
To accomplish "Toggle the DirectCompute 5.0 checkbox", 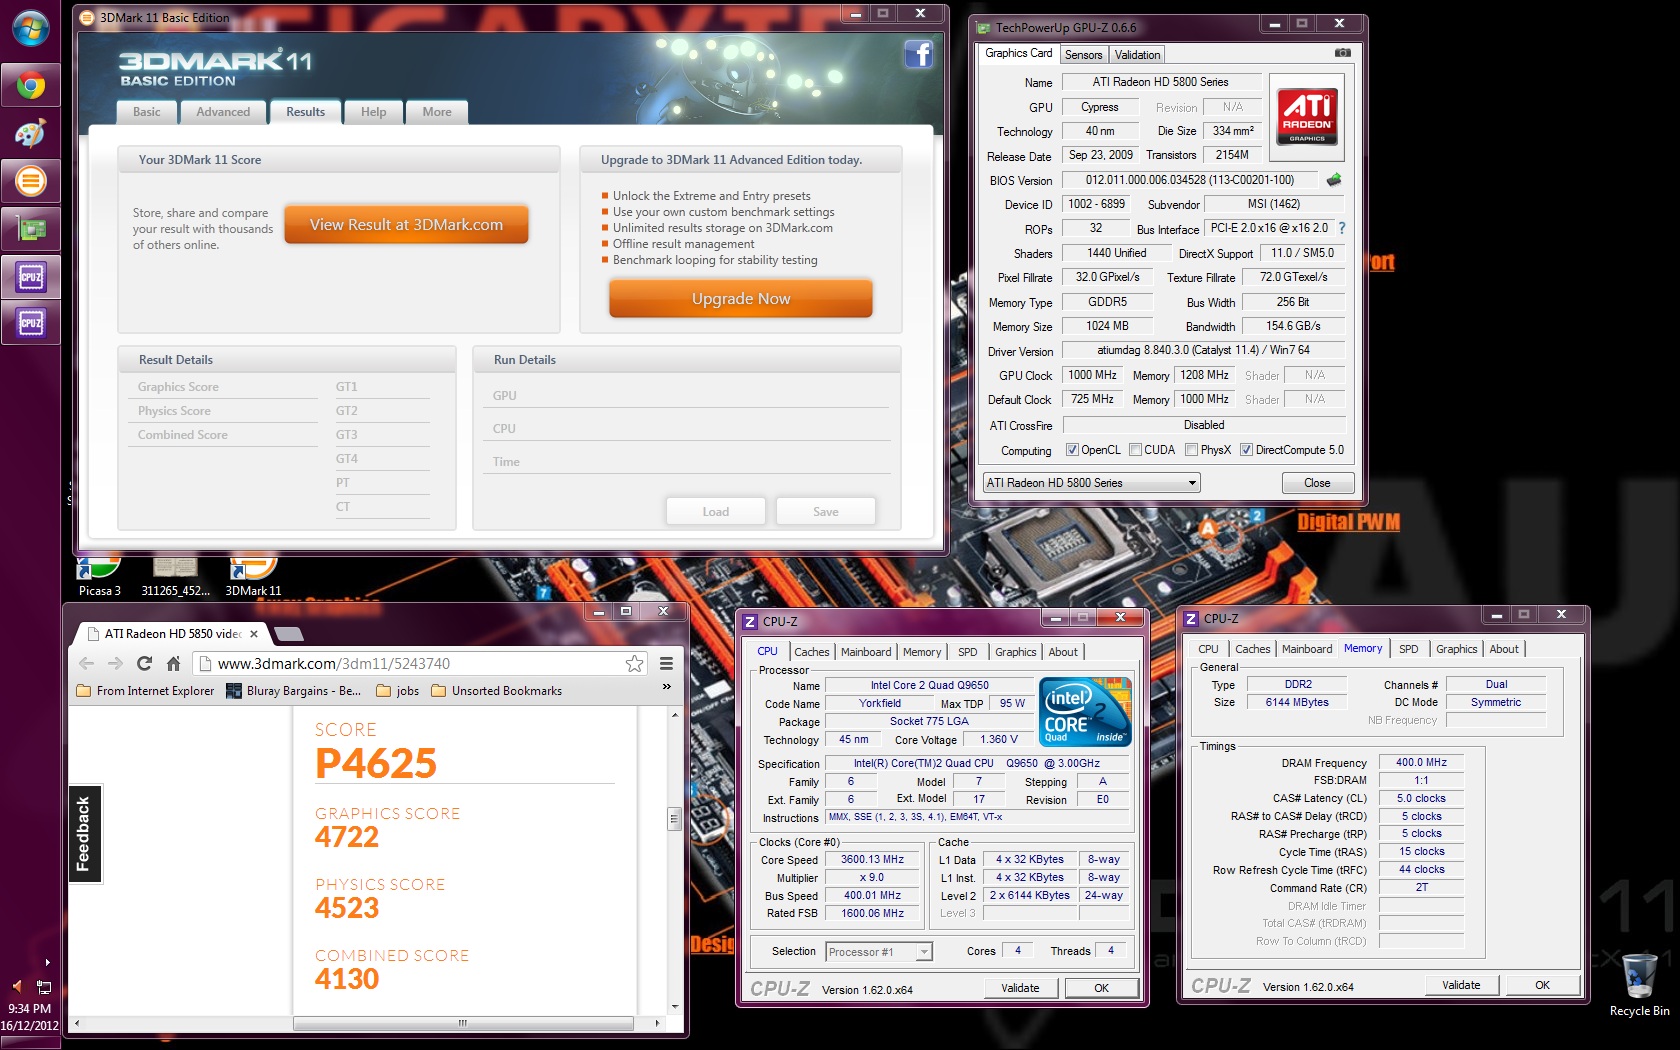I will [x=1246, y=450].
